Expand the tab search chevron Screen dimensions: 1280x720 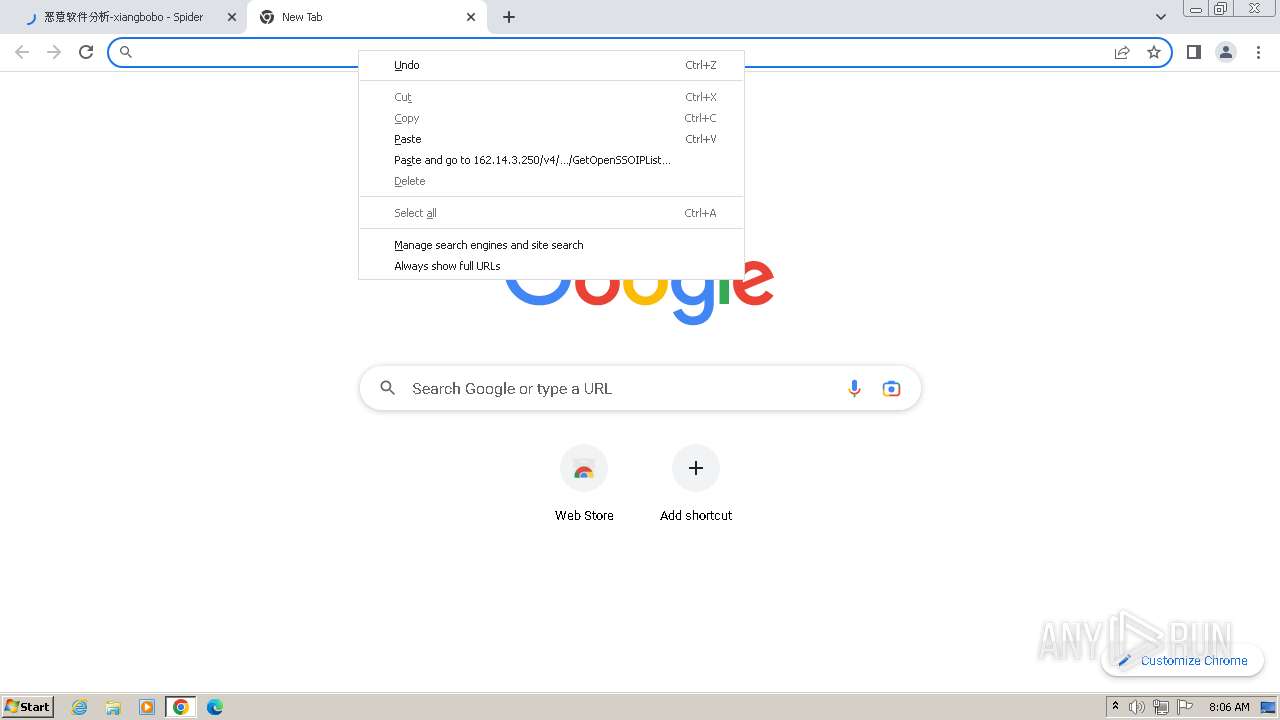(1161, 17)
